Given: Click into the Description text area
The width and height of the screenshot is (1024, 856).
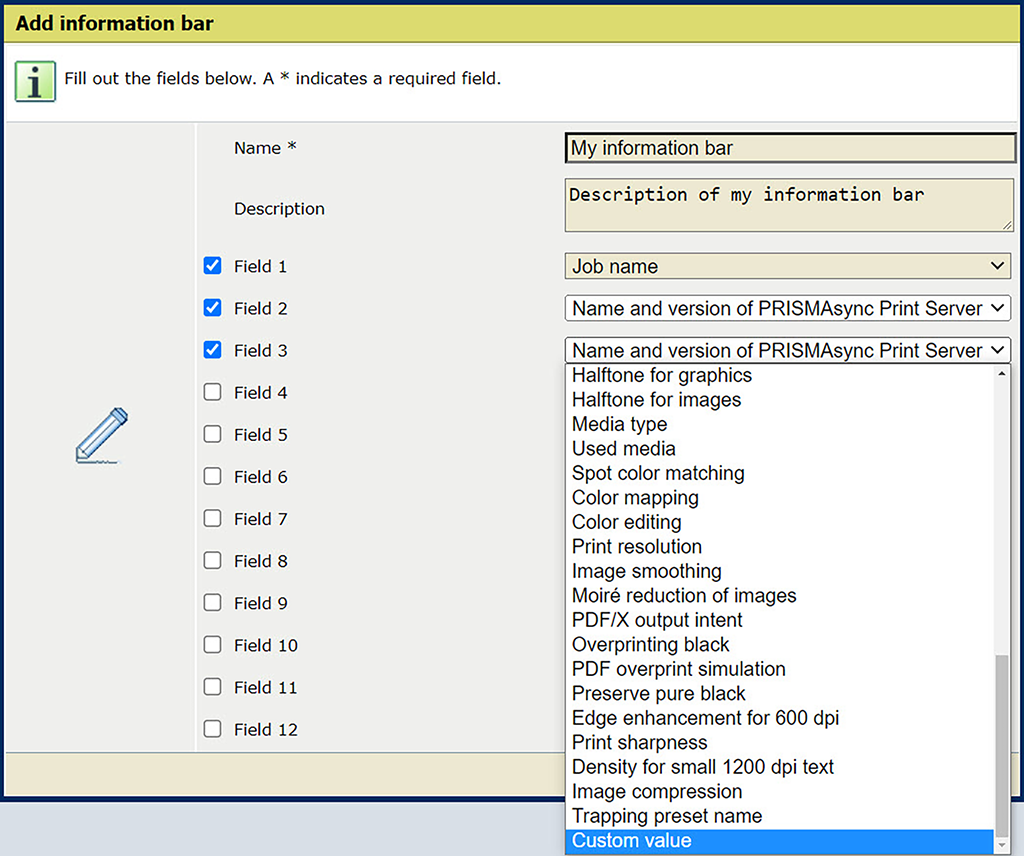Looking at the screenshot, I should point(790,205).
